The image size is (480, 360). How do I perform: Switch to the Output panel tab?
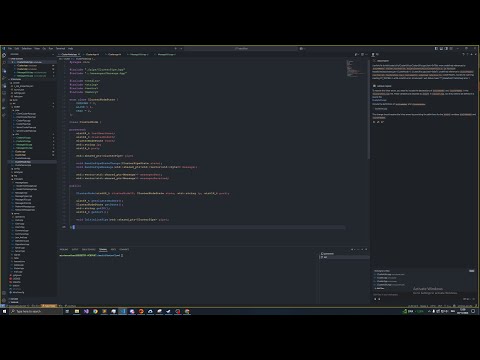pyautogui.click(x=75, y=249)
